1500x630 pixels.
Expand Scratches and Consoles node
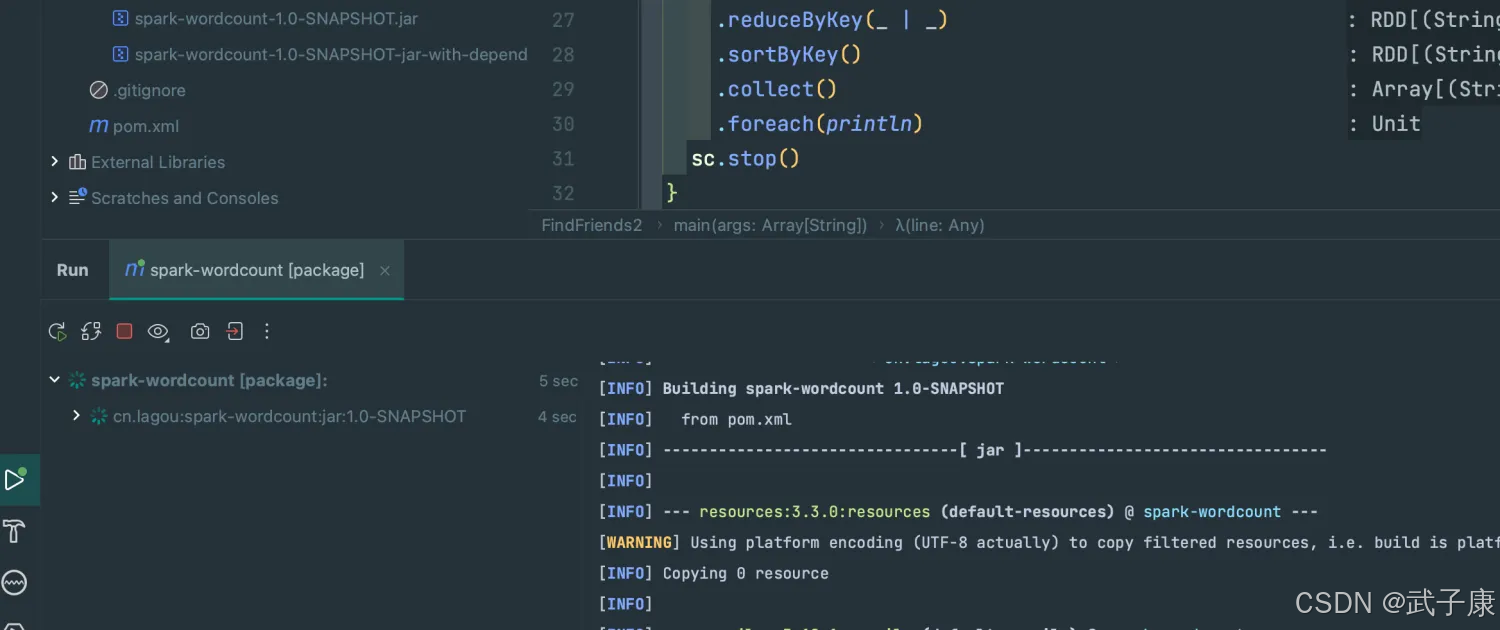point(55,198)
